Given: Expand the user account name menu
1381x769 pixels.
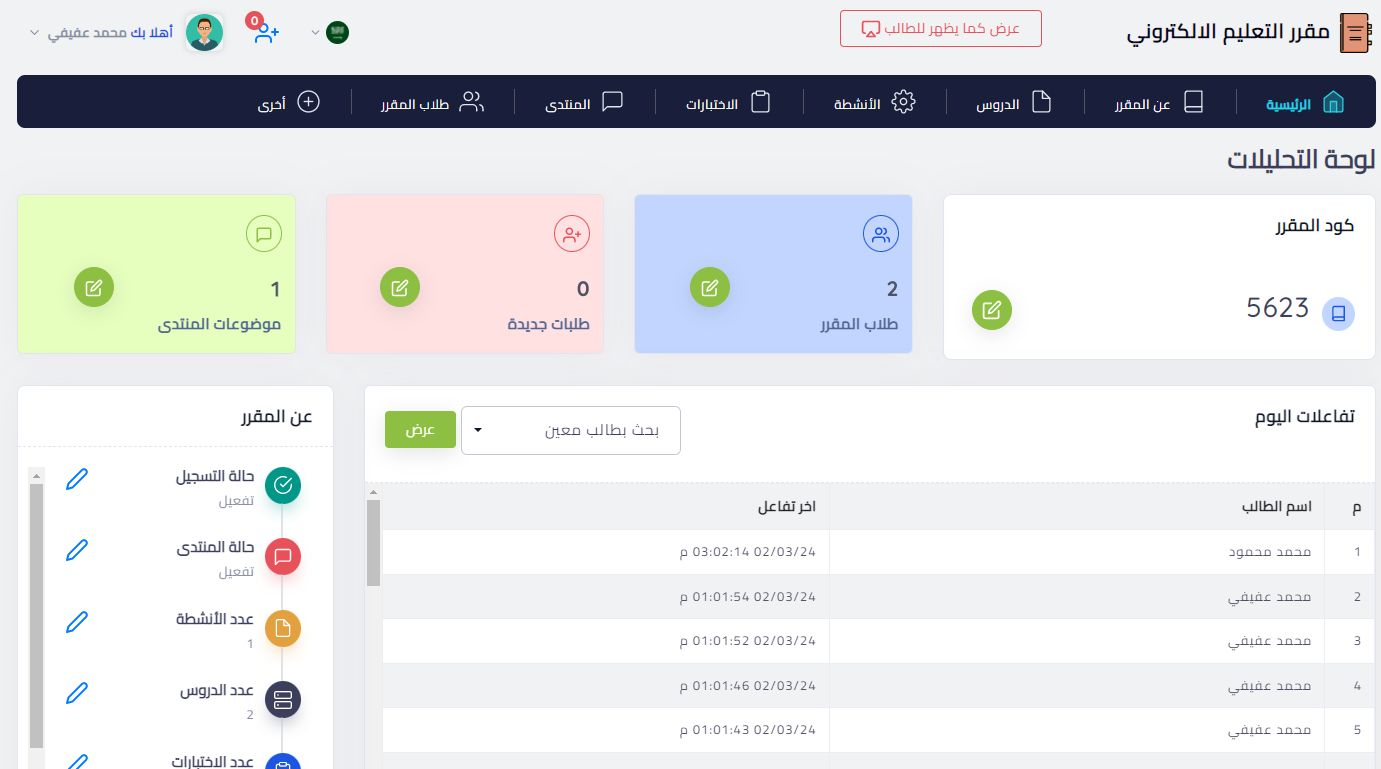Looking at the screenshot, I should click(x=100, y=32).
